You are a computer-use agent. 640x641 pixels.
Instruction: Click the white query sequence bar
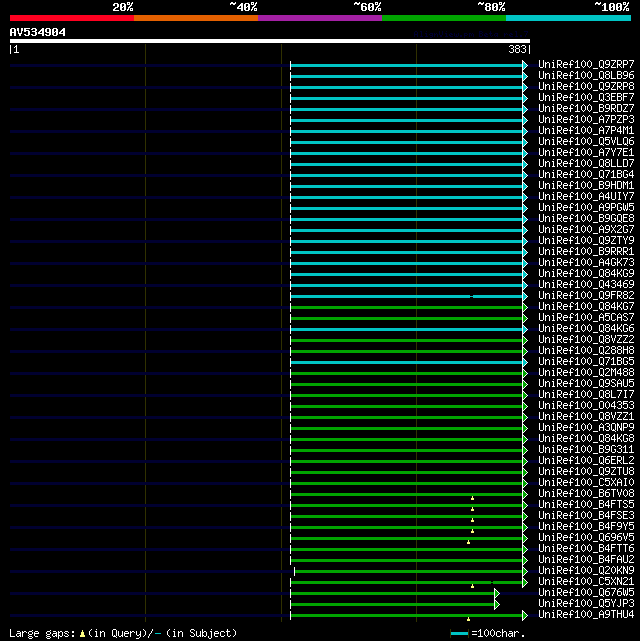click(270, 41)
